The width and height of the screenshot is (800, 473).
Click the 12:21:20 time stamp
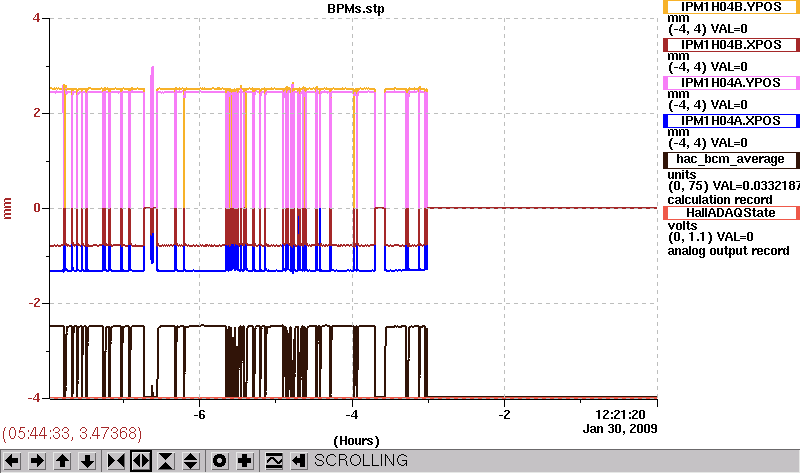click(x=620, y=415)
